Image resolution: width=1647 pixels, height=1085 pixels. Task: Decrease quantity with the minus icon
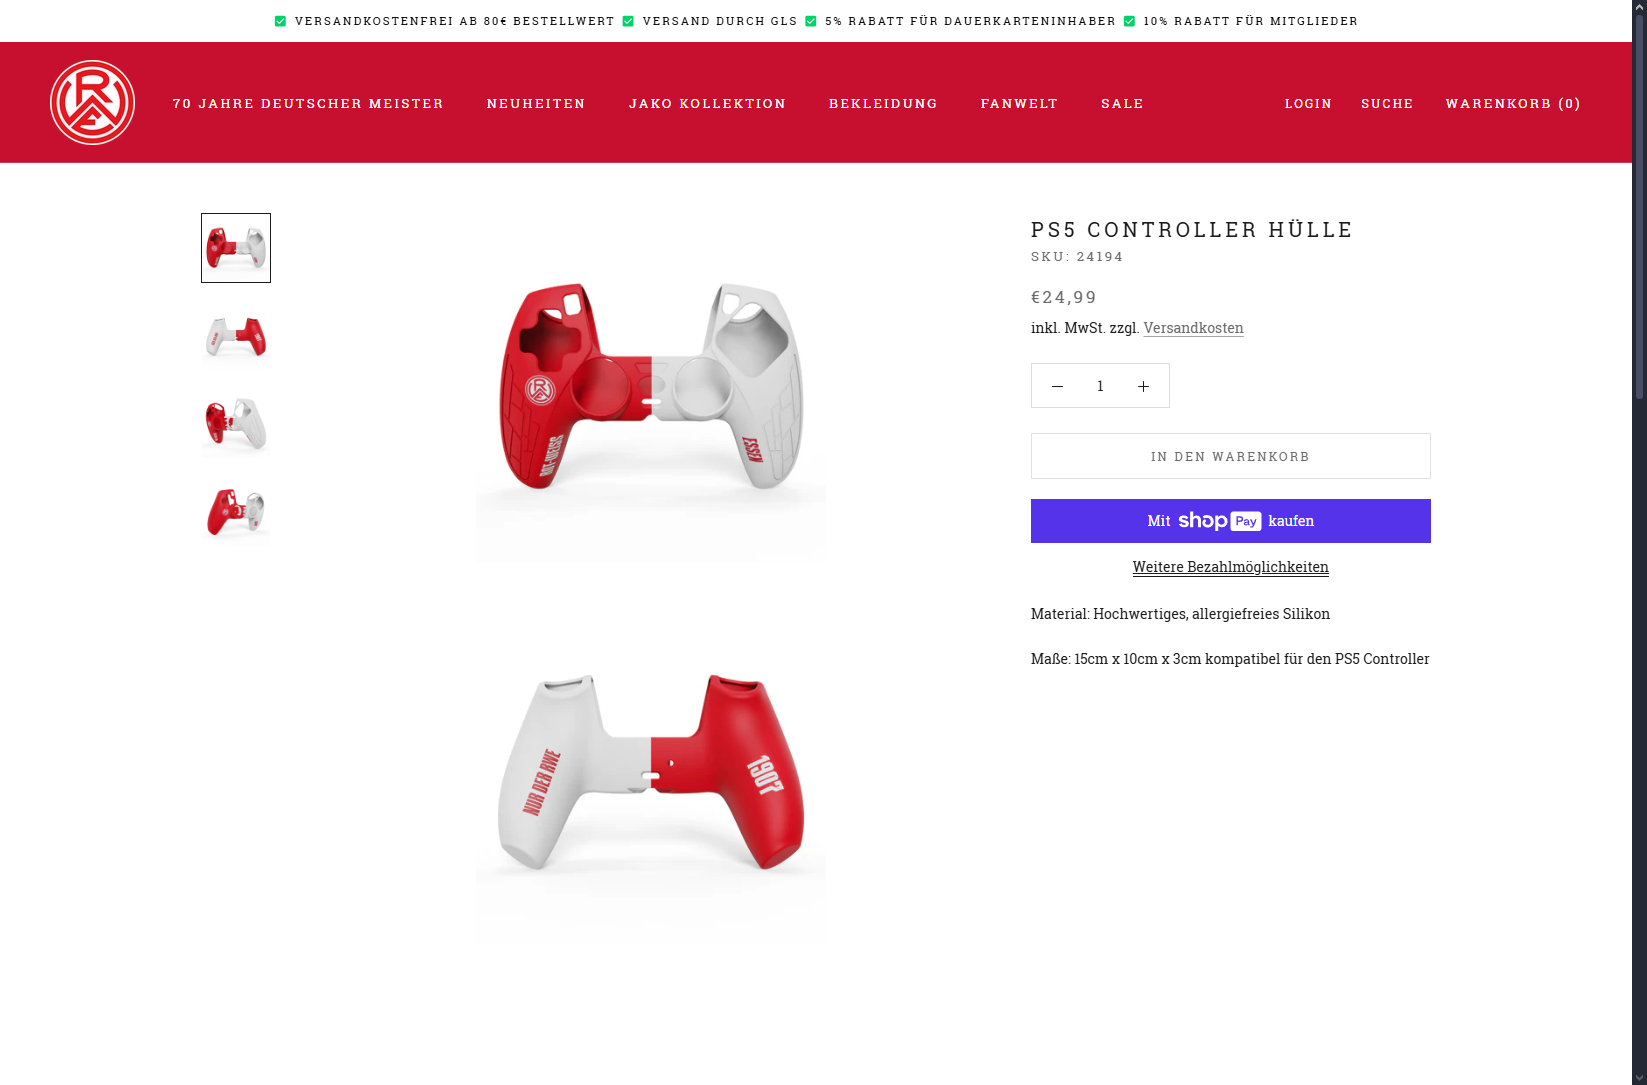1057,386
